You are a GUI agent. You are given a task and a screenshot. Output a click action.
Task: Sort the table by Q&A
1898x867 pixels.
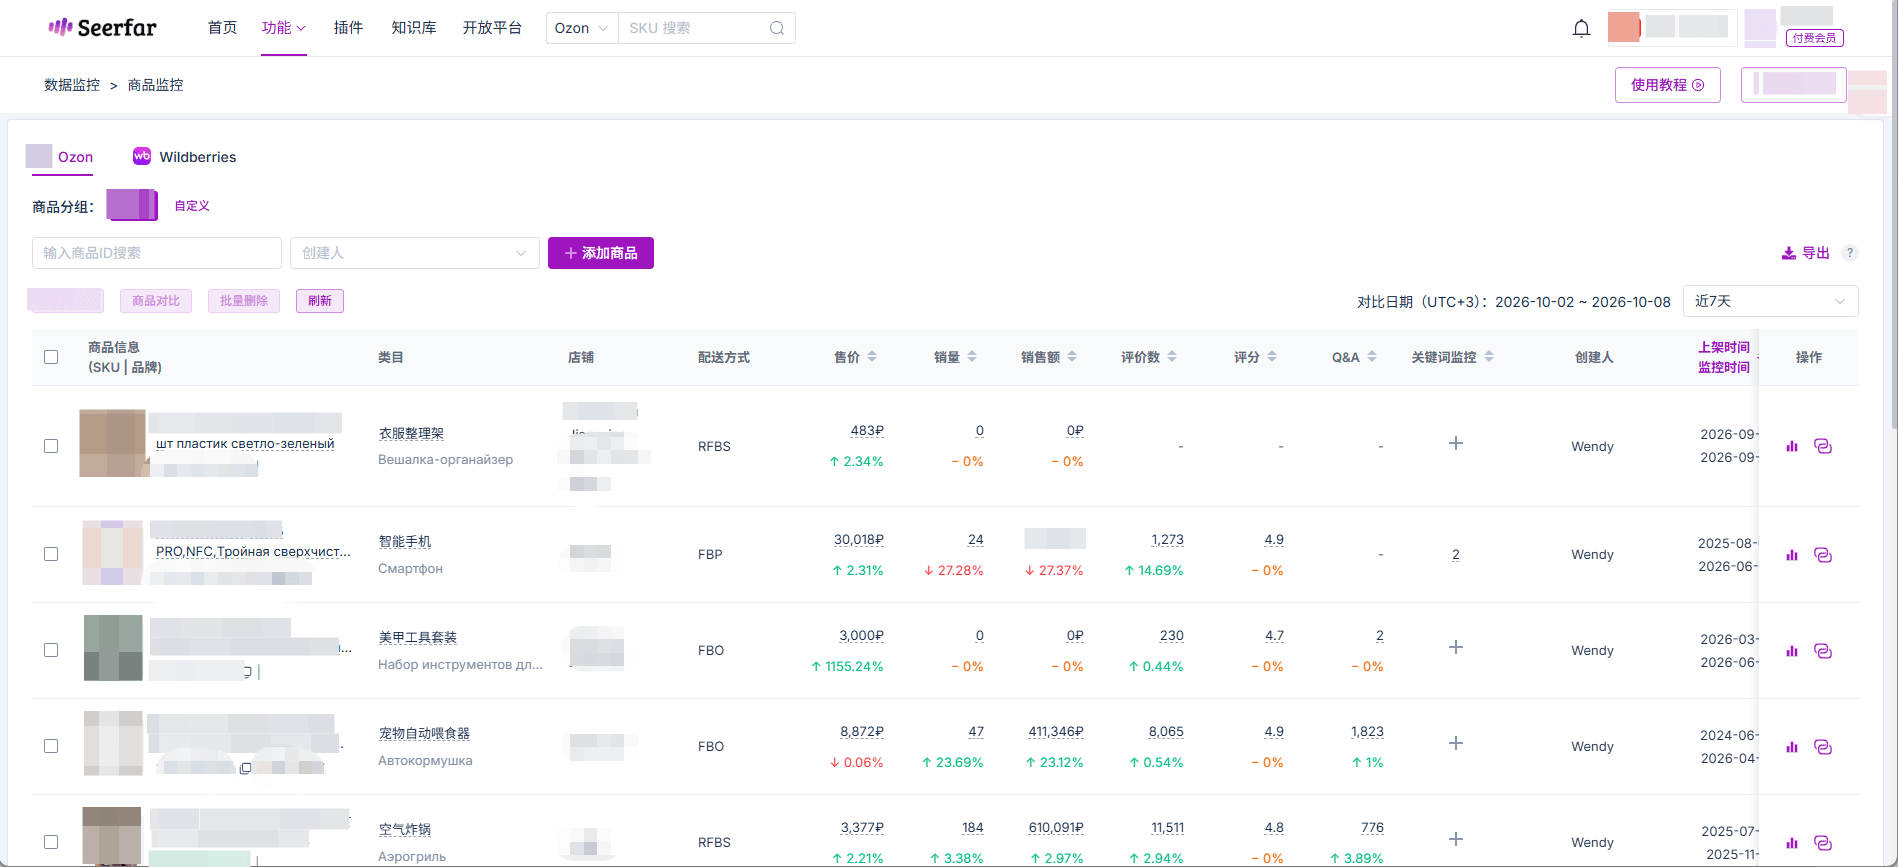[1372, 357]
